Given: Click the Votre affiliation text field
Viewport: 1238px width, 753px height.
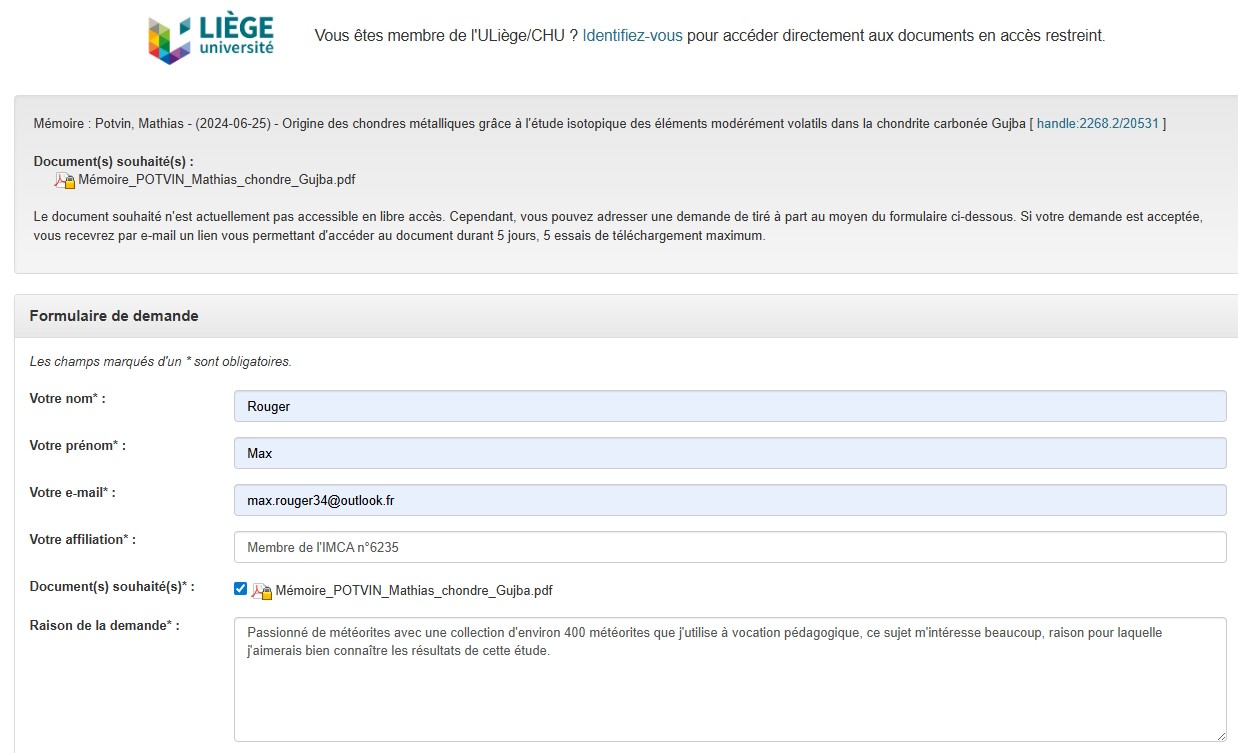Looking at the screenshot, I should [x=729, y=547].
